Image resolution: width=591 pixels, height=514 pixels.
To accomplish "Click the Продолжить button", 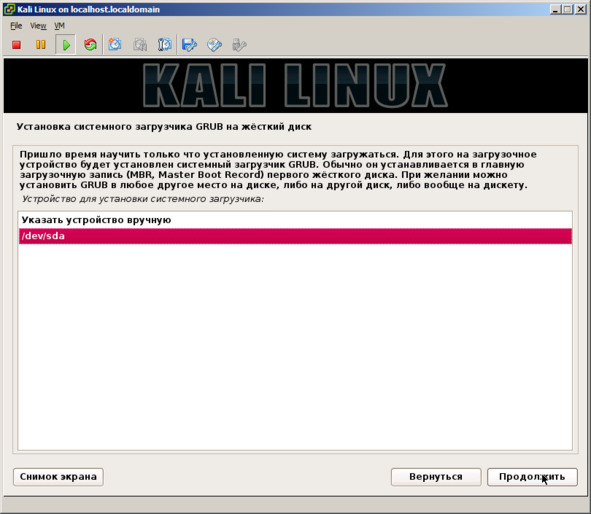I will click(x=532, y=477).
